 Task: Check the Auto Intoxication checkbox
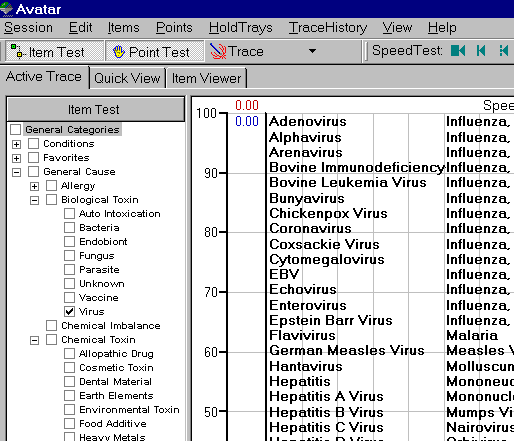point(69,213)
